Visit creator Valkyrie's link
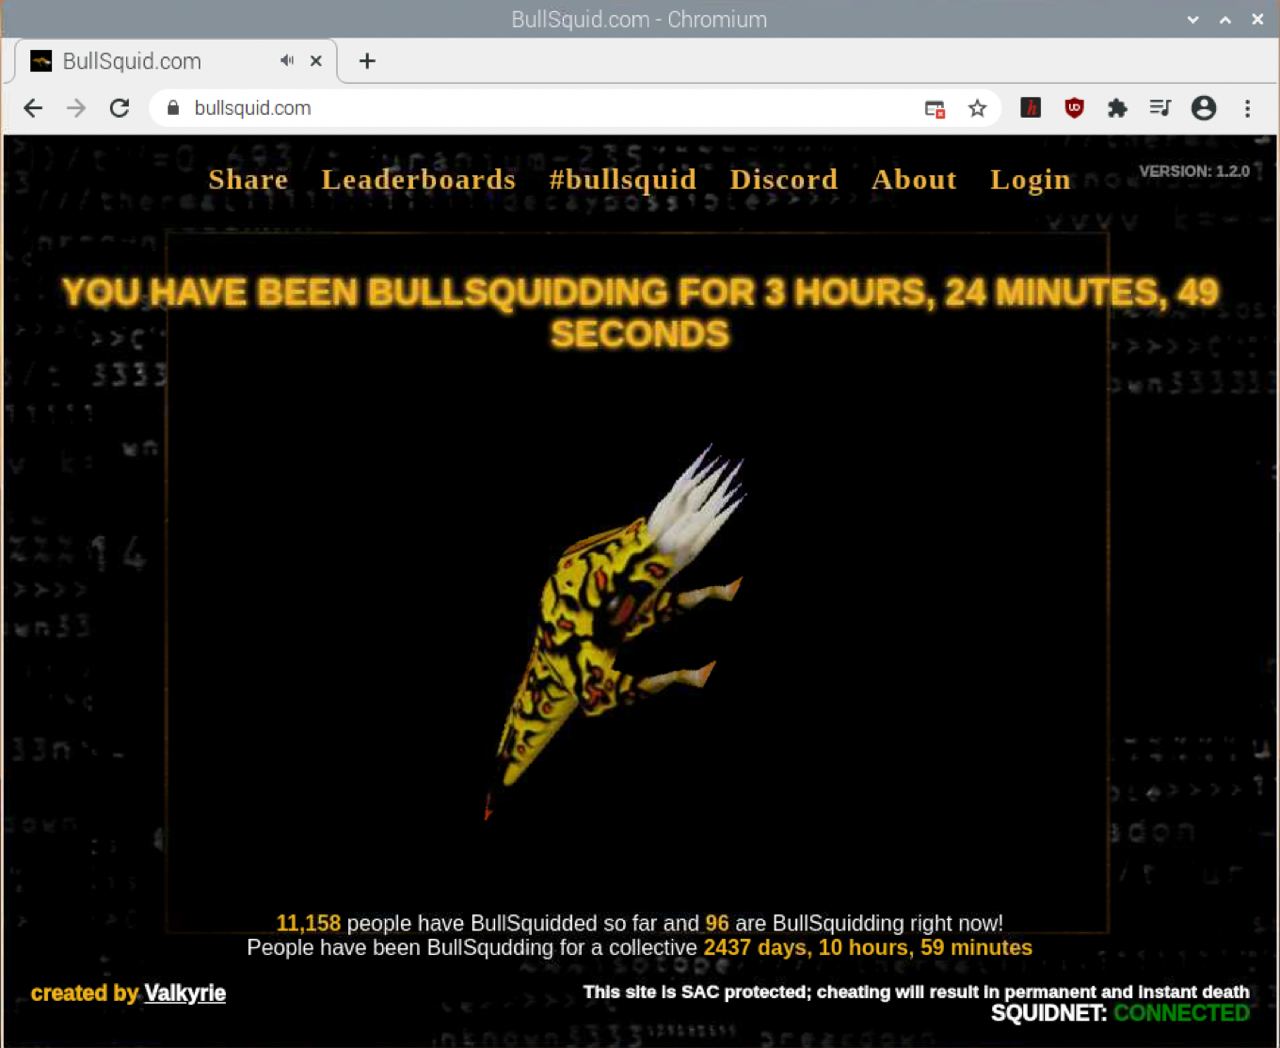1280x1048 pixels. (185, 993)
